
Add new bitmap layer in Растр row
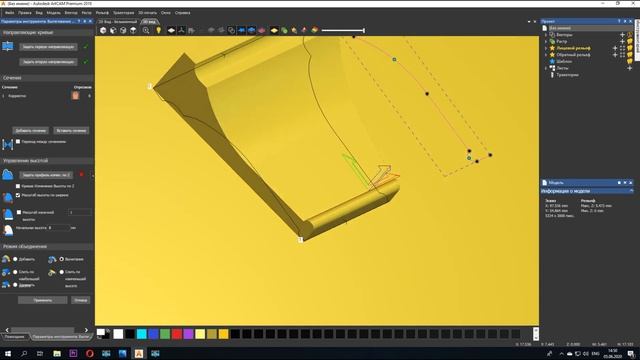(x=622, y=41)
